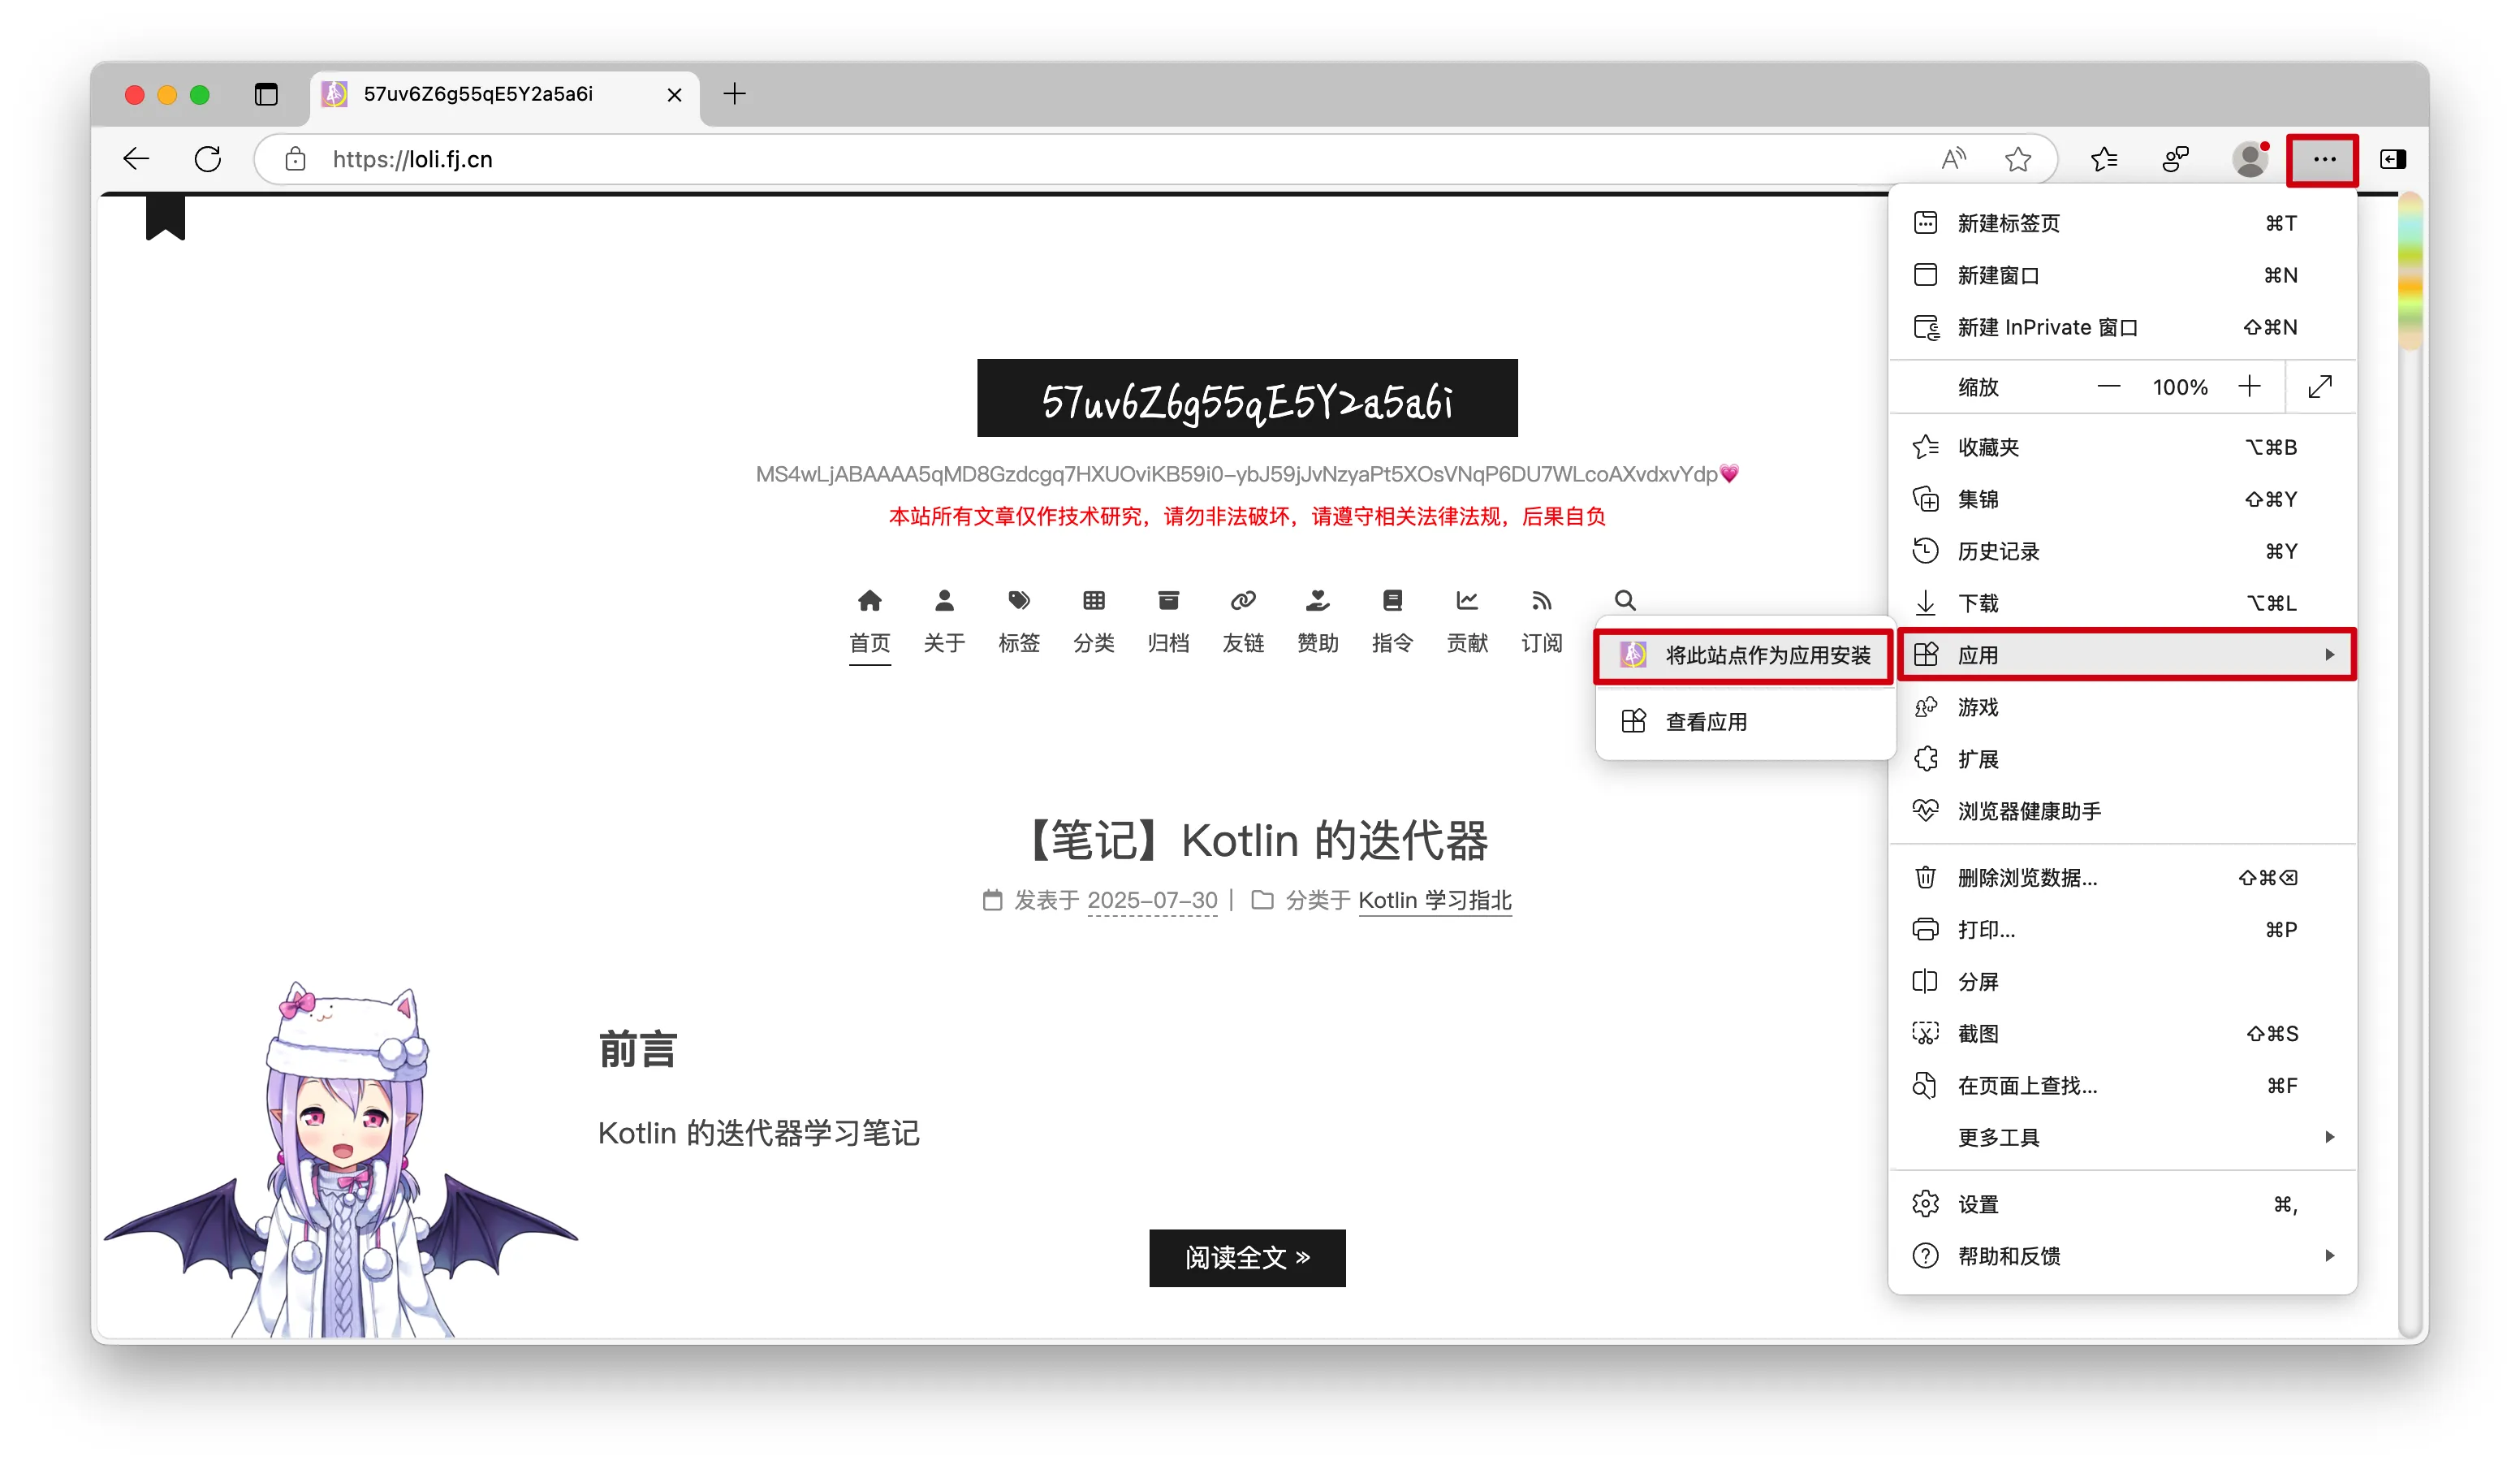Click the read aloud icon in address bar

point(1952,159)
